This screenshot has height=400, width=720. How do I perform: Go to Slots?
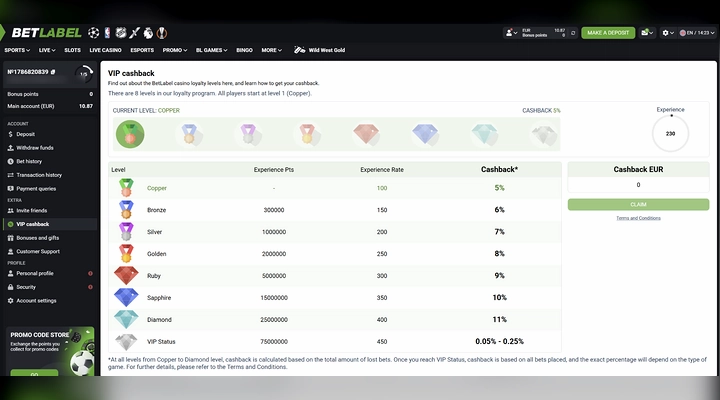click(x=72, y=50)
